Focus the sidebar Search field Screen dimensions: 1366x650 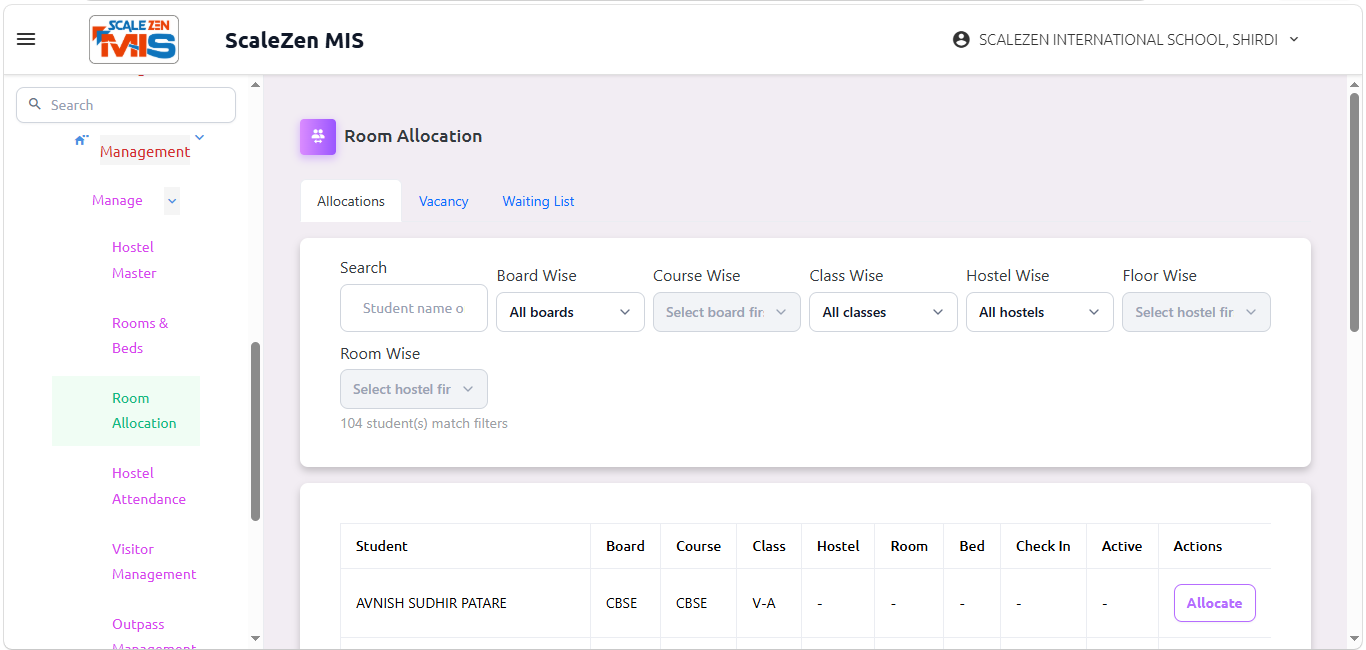[x=126, y=105]
